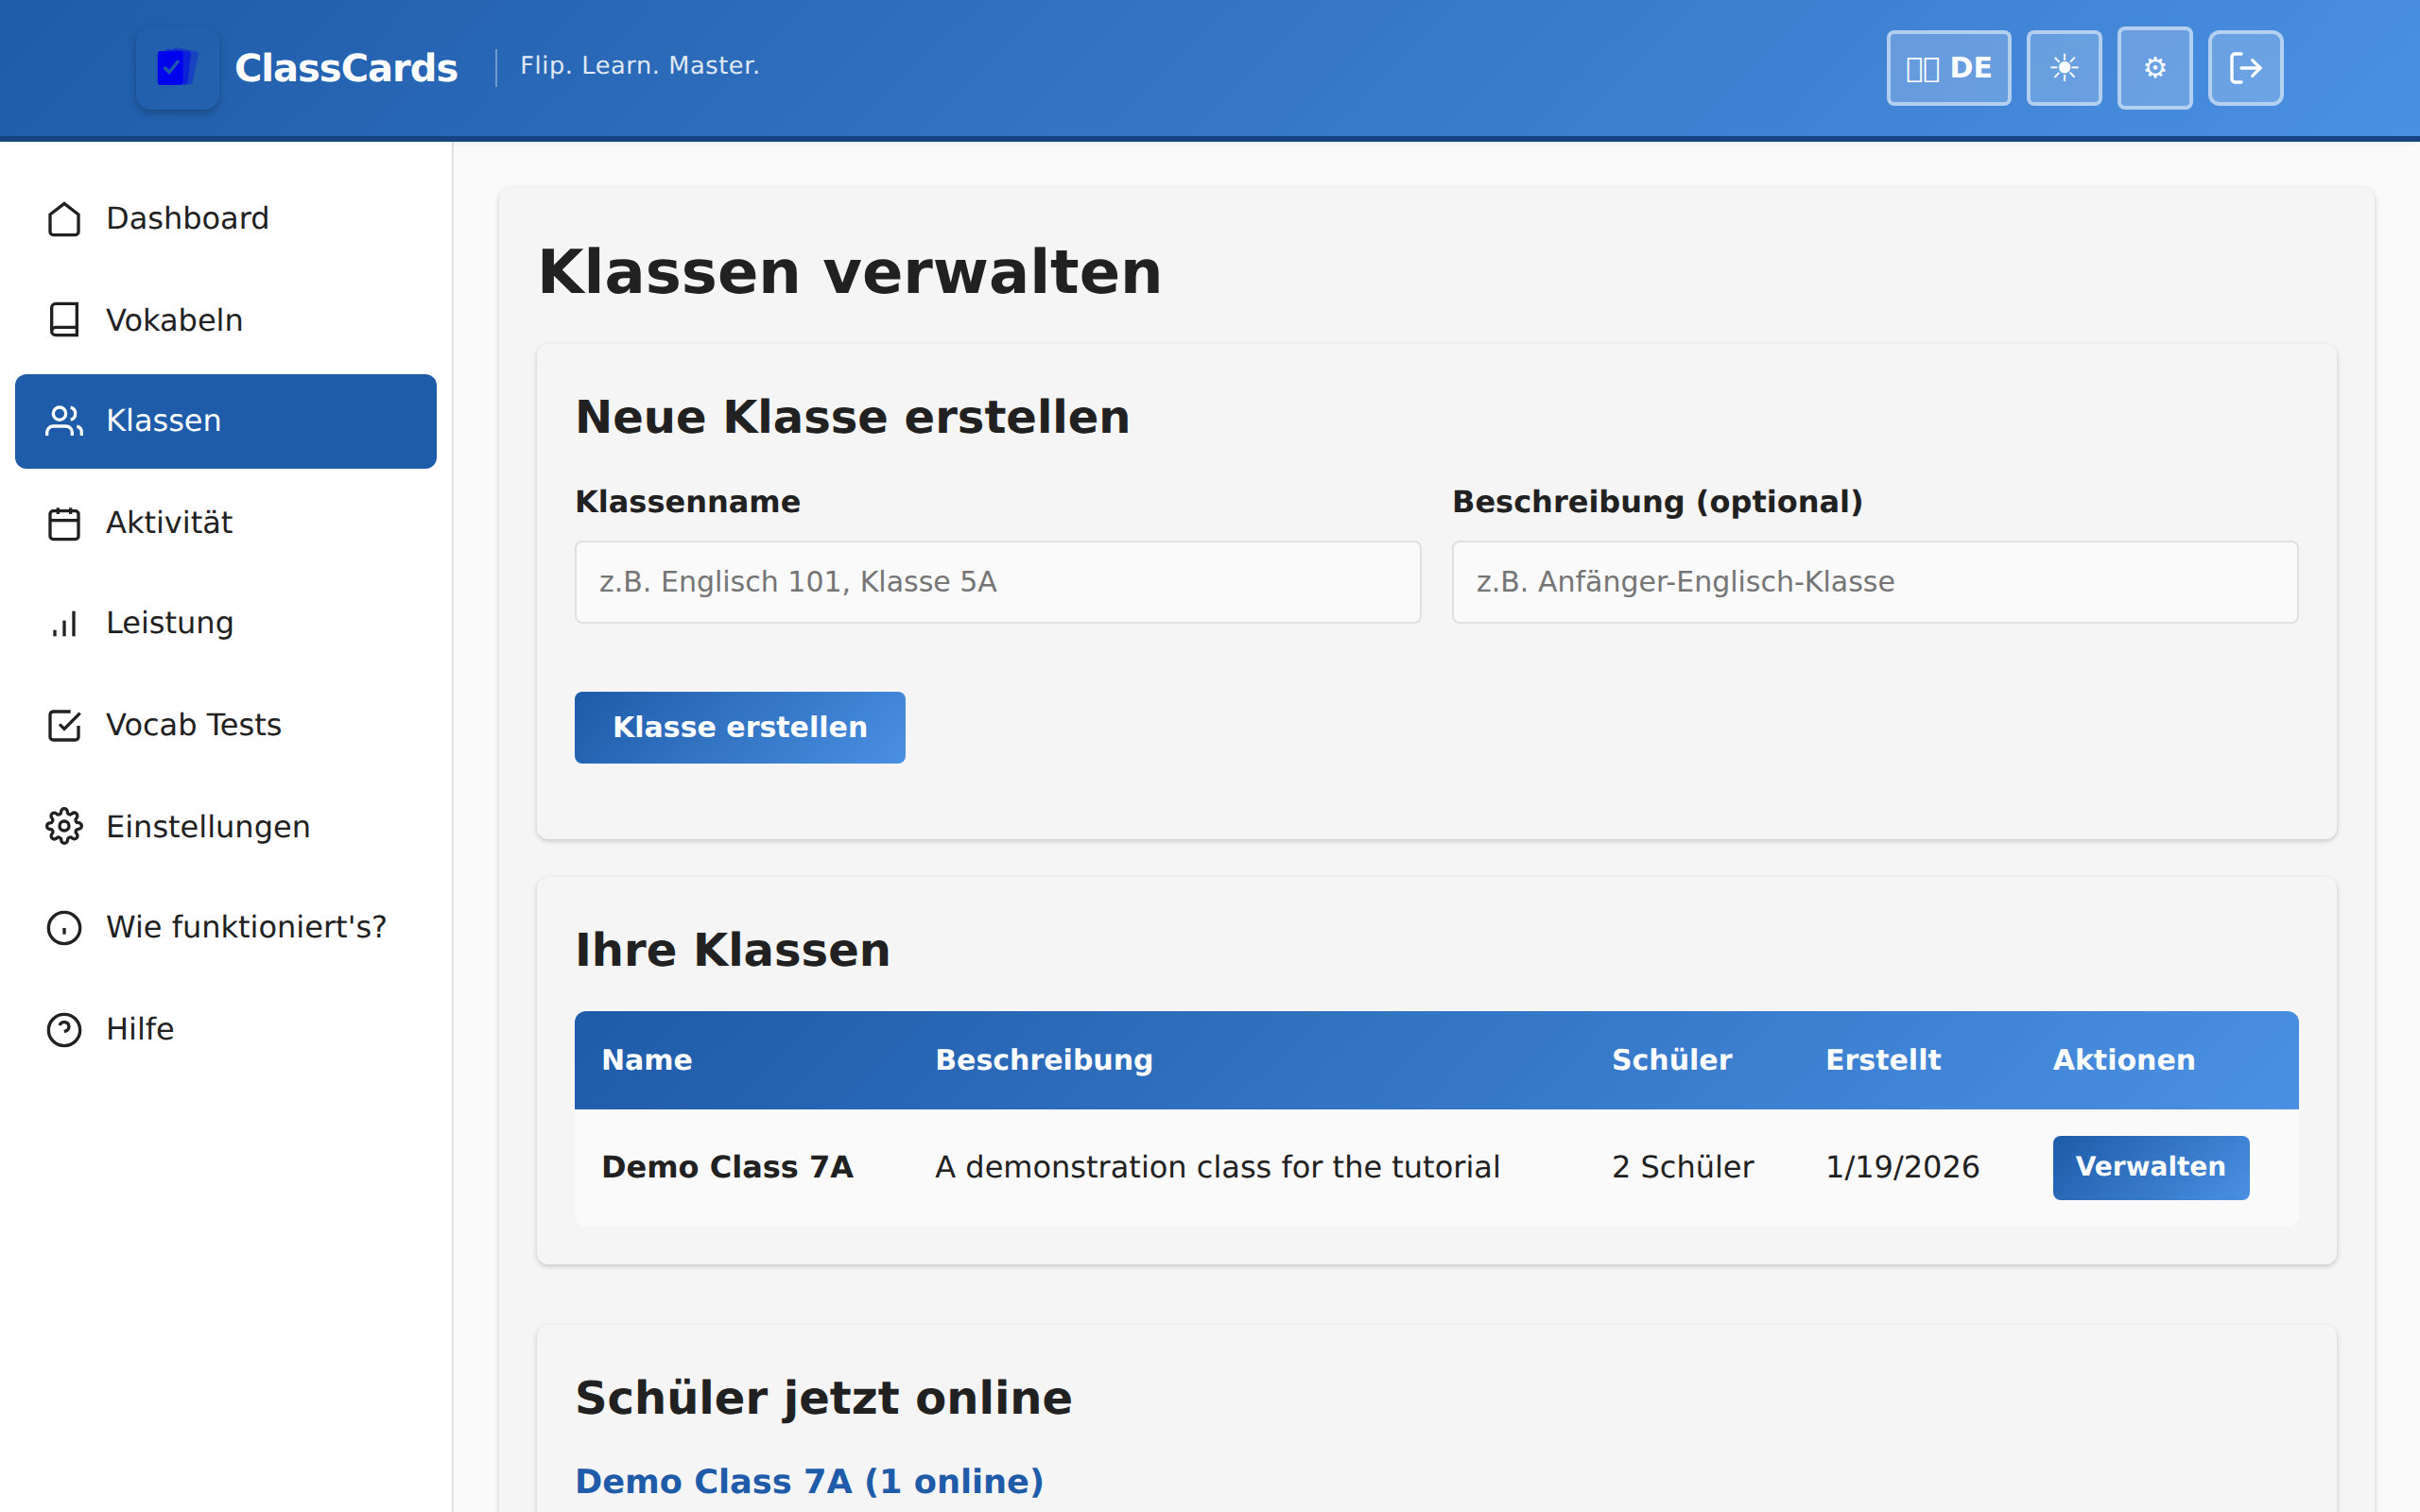Switch language with the DE button
The height and width of the screenshot is (1512, 2420).
pyautogui.click(x=1948, y=68)
